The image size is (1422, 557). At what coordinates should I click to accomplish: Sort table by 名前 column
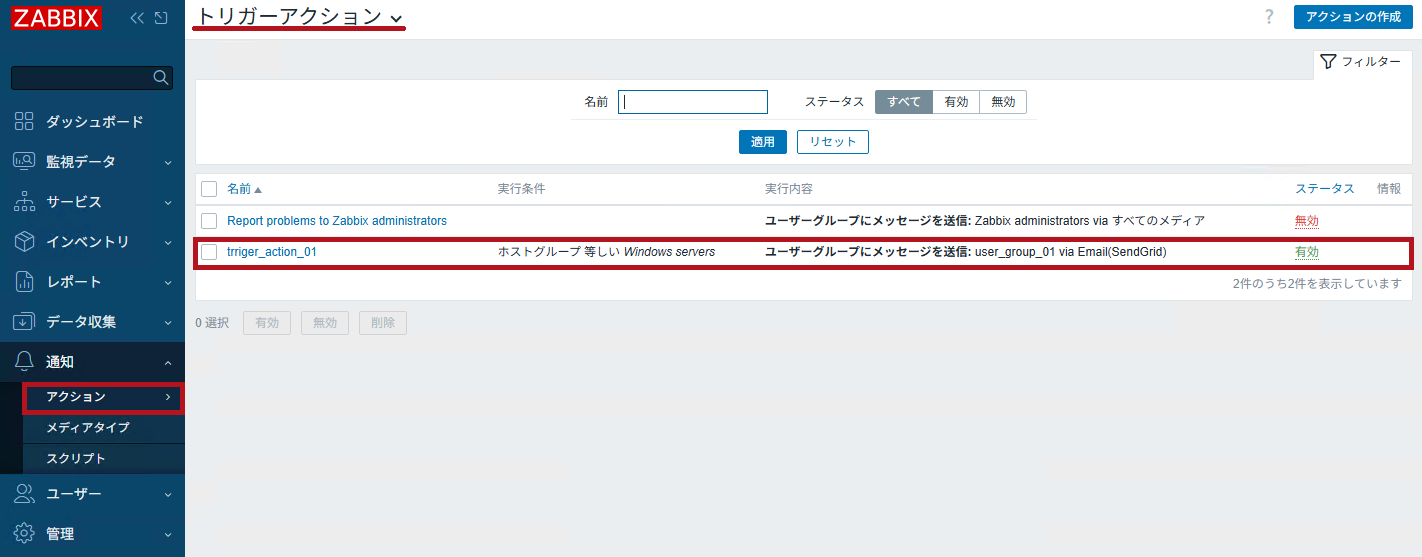point(244,189)
